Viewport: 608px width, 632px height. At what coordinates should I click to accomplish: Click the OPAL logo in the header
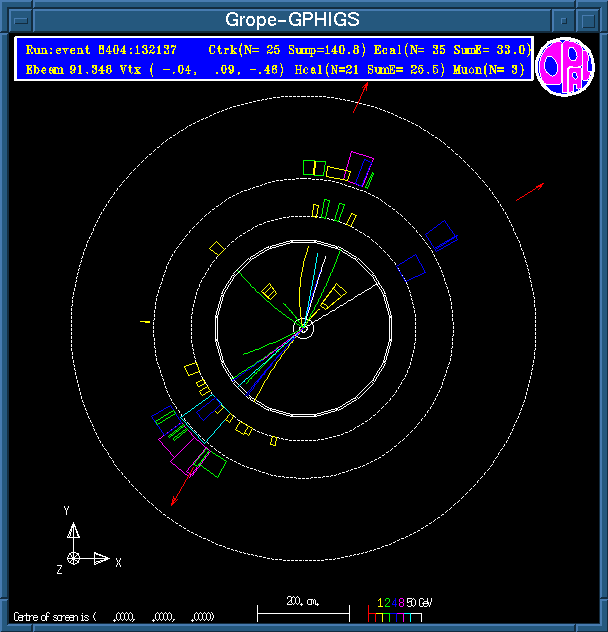565,66
